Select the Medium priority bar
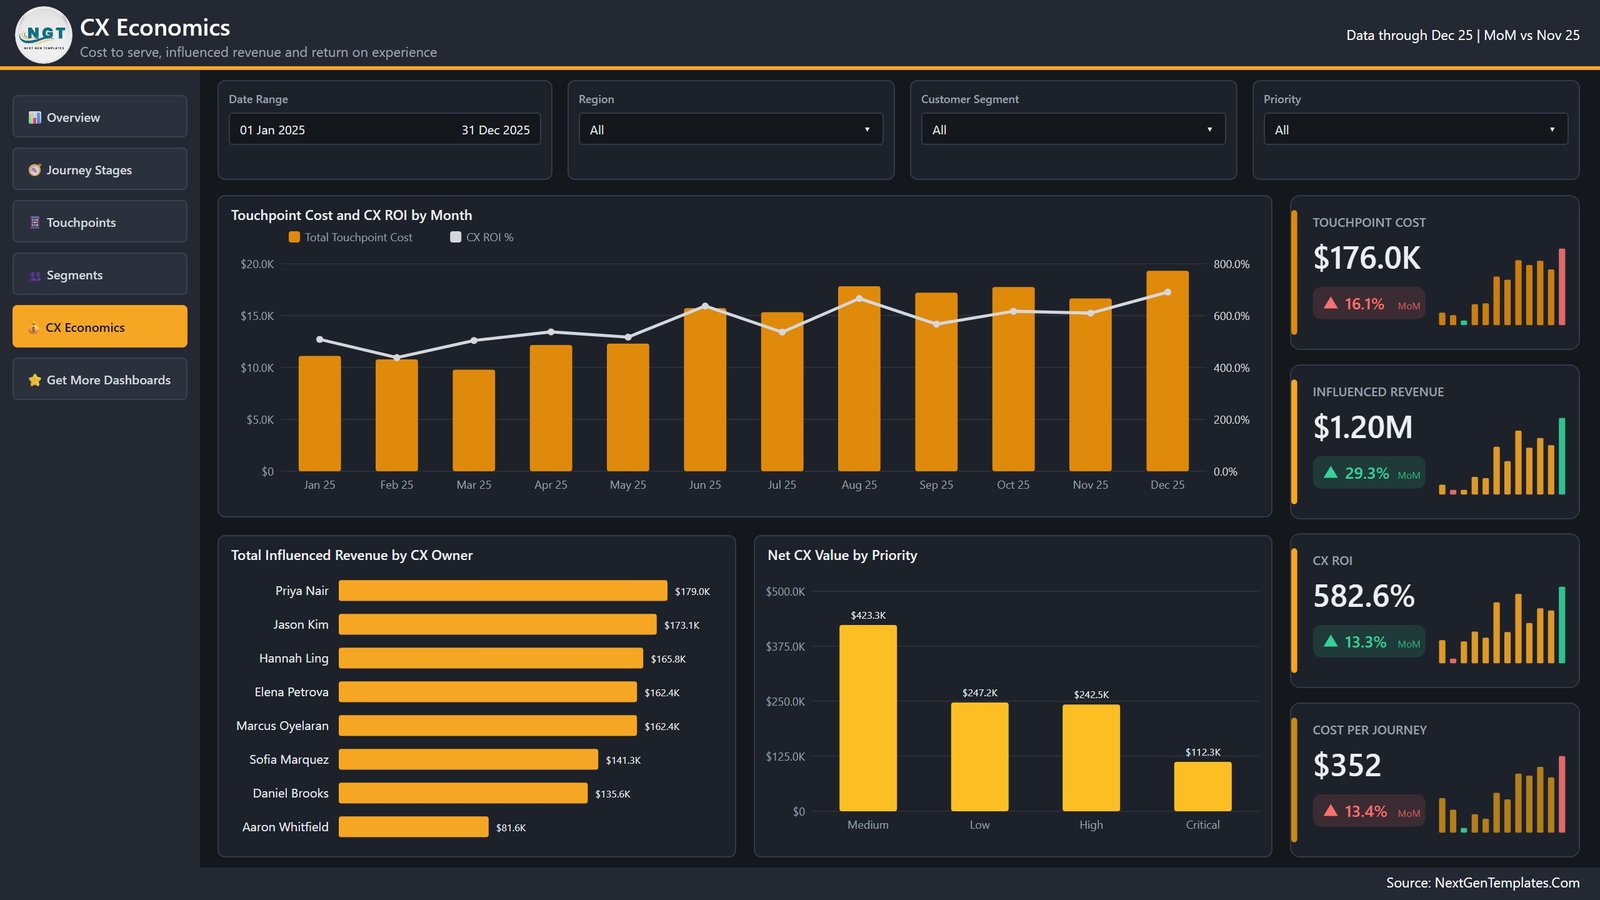Image resolution: width=1600 pixels, height=900 pixels. pos(868,718)
